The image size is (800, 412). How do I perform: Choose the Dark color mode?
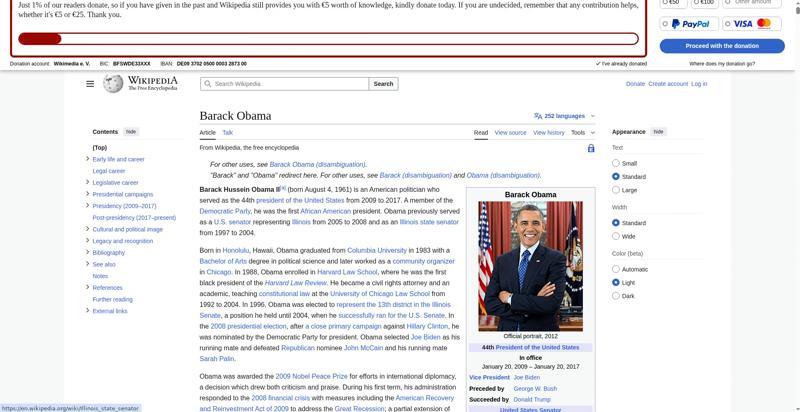[x=616, y=296]
